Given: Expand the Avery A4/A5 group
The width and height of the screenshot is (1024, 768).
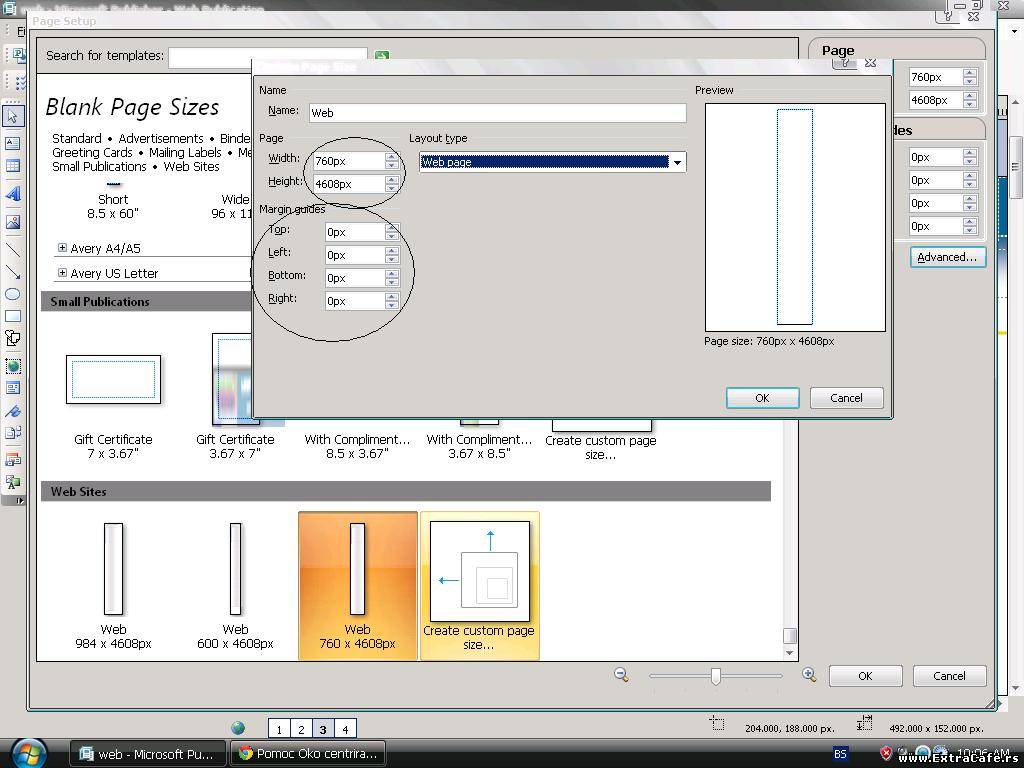Looking at the screenshot, I should tap(62, 248).
